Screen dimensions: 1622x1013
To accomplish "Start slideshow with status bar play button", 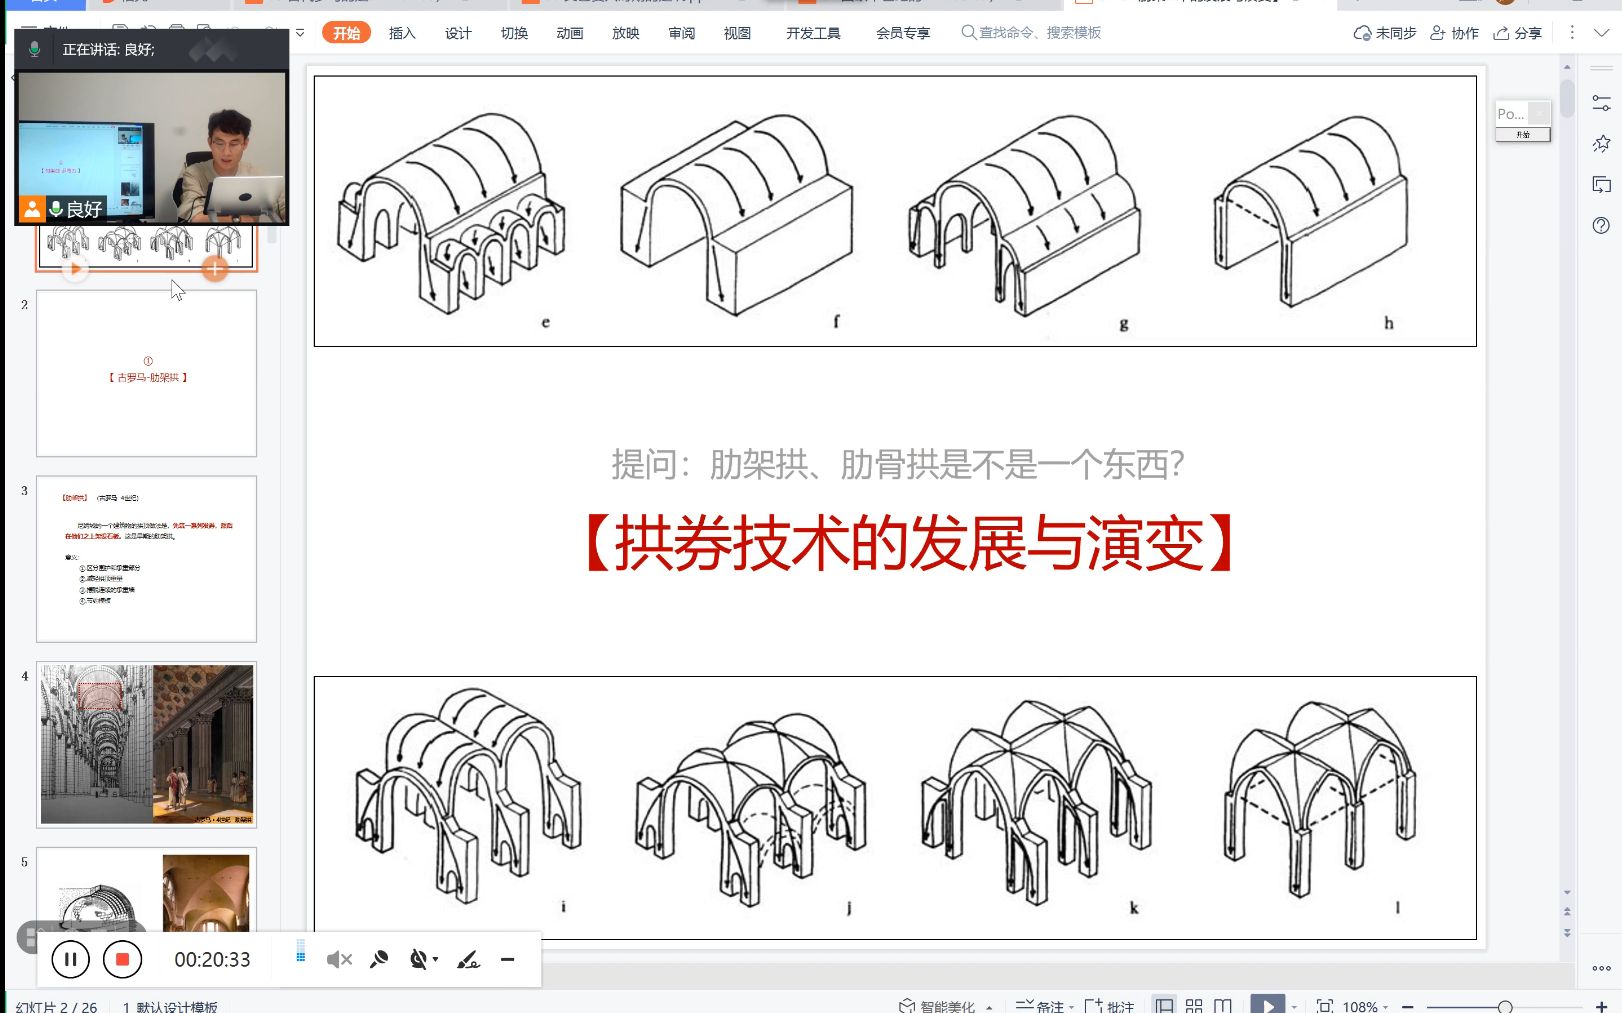I will tap(1268, 1005).
